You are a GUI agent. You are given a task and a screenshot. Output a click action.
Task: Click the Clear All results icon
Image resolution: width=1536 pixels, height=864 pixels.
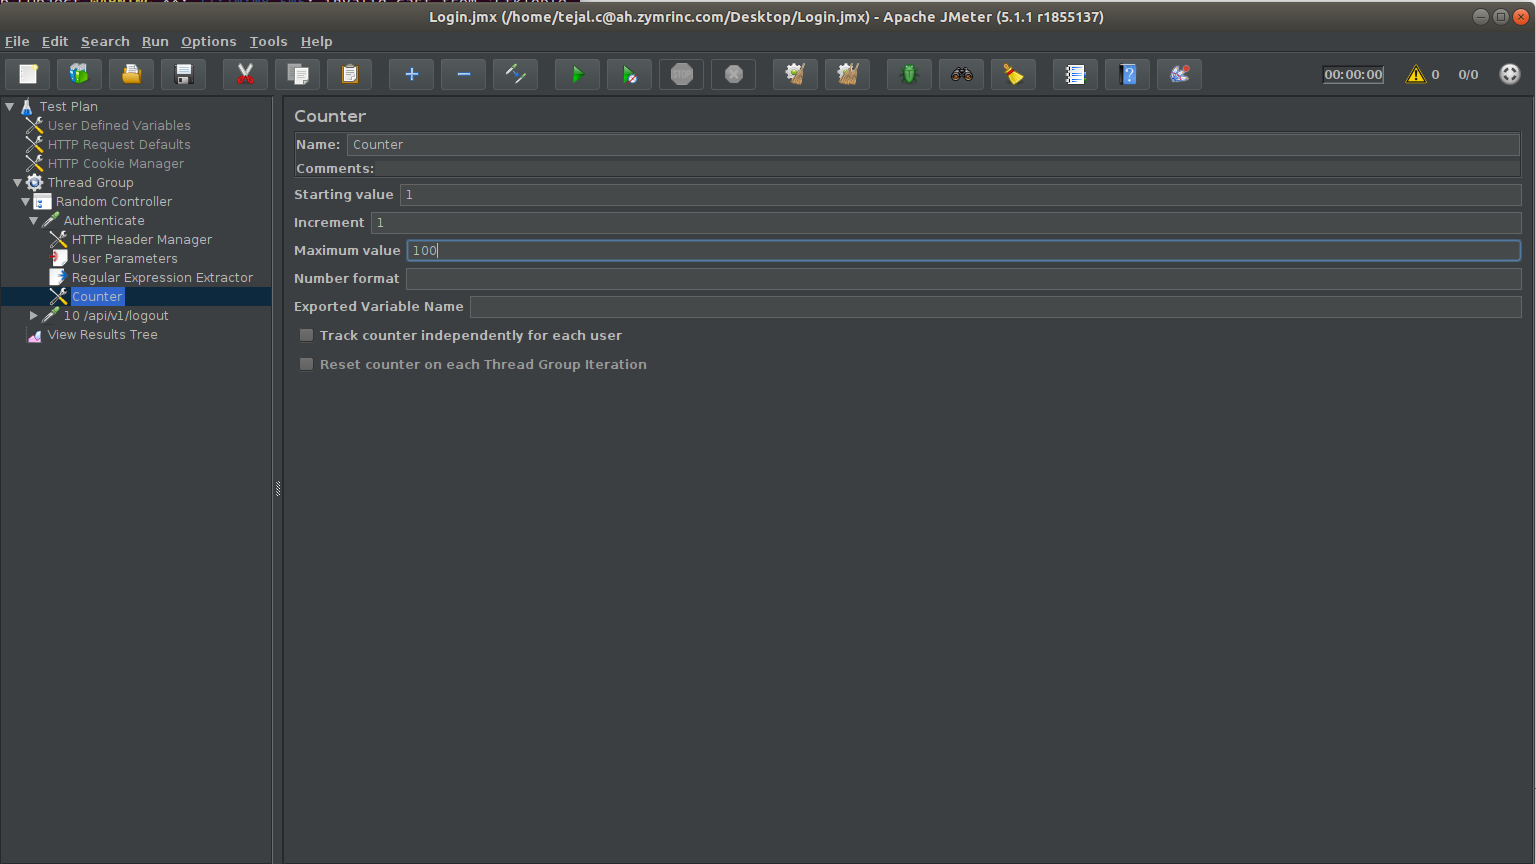(847, 74)
